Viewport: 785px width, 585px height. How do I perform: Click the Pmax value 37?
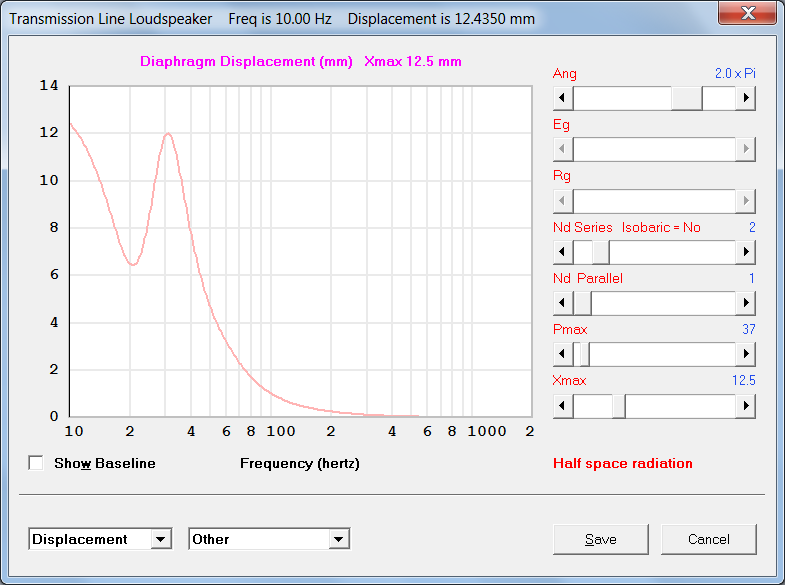[x=748, y=329]
